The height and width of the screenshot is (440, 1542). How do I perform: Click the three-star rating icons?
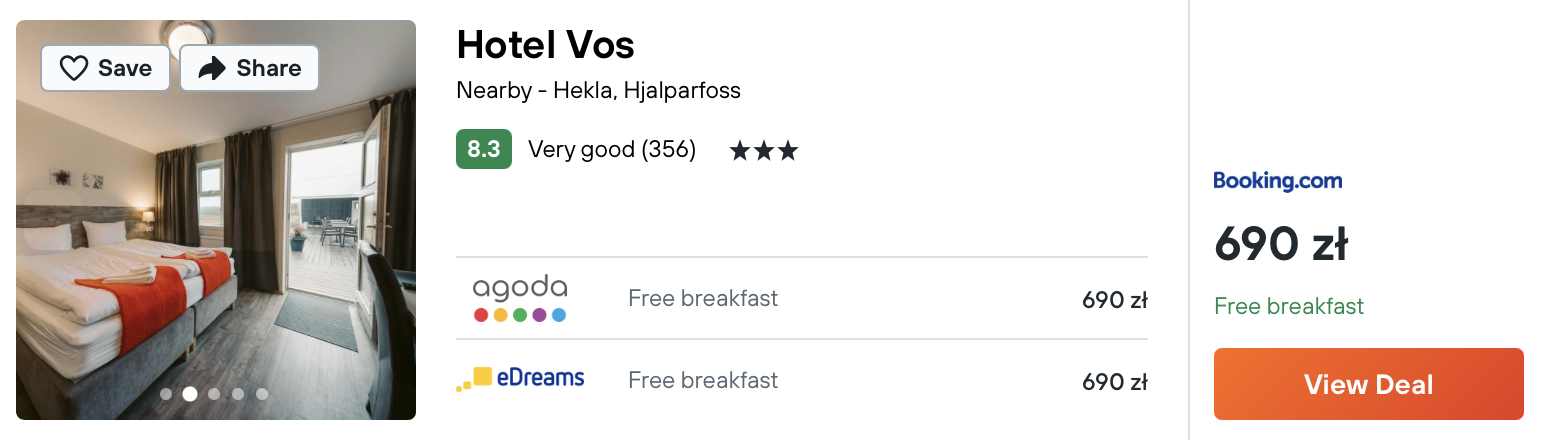click(764, 151)
